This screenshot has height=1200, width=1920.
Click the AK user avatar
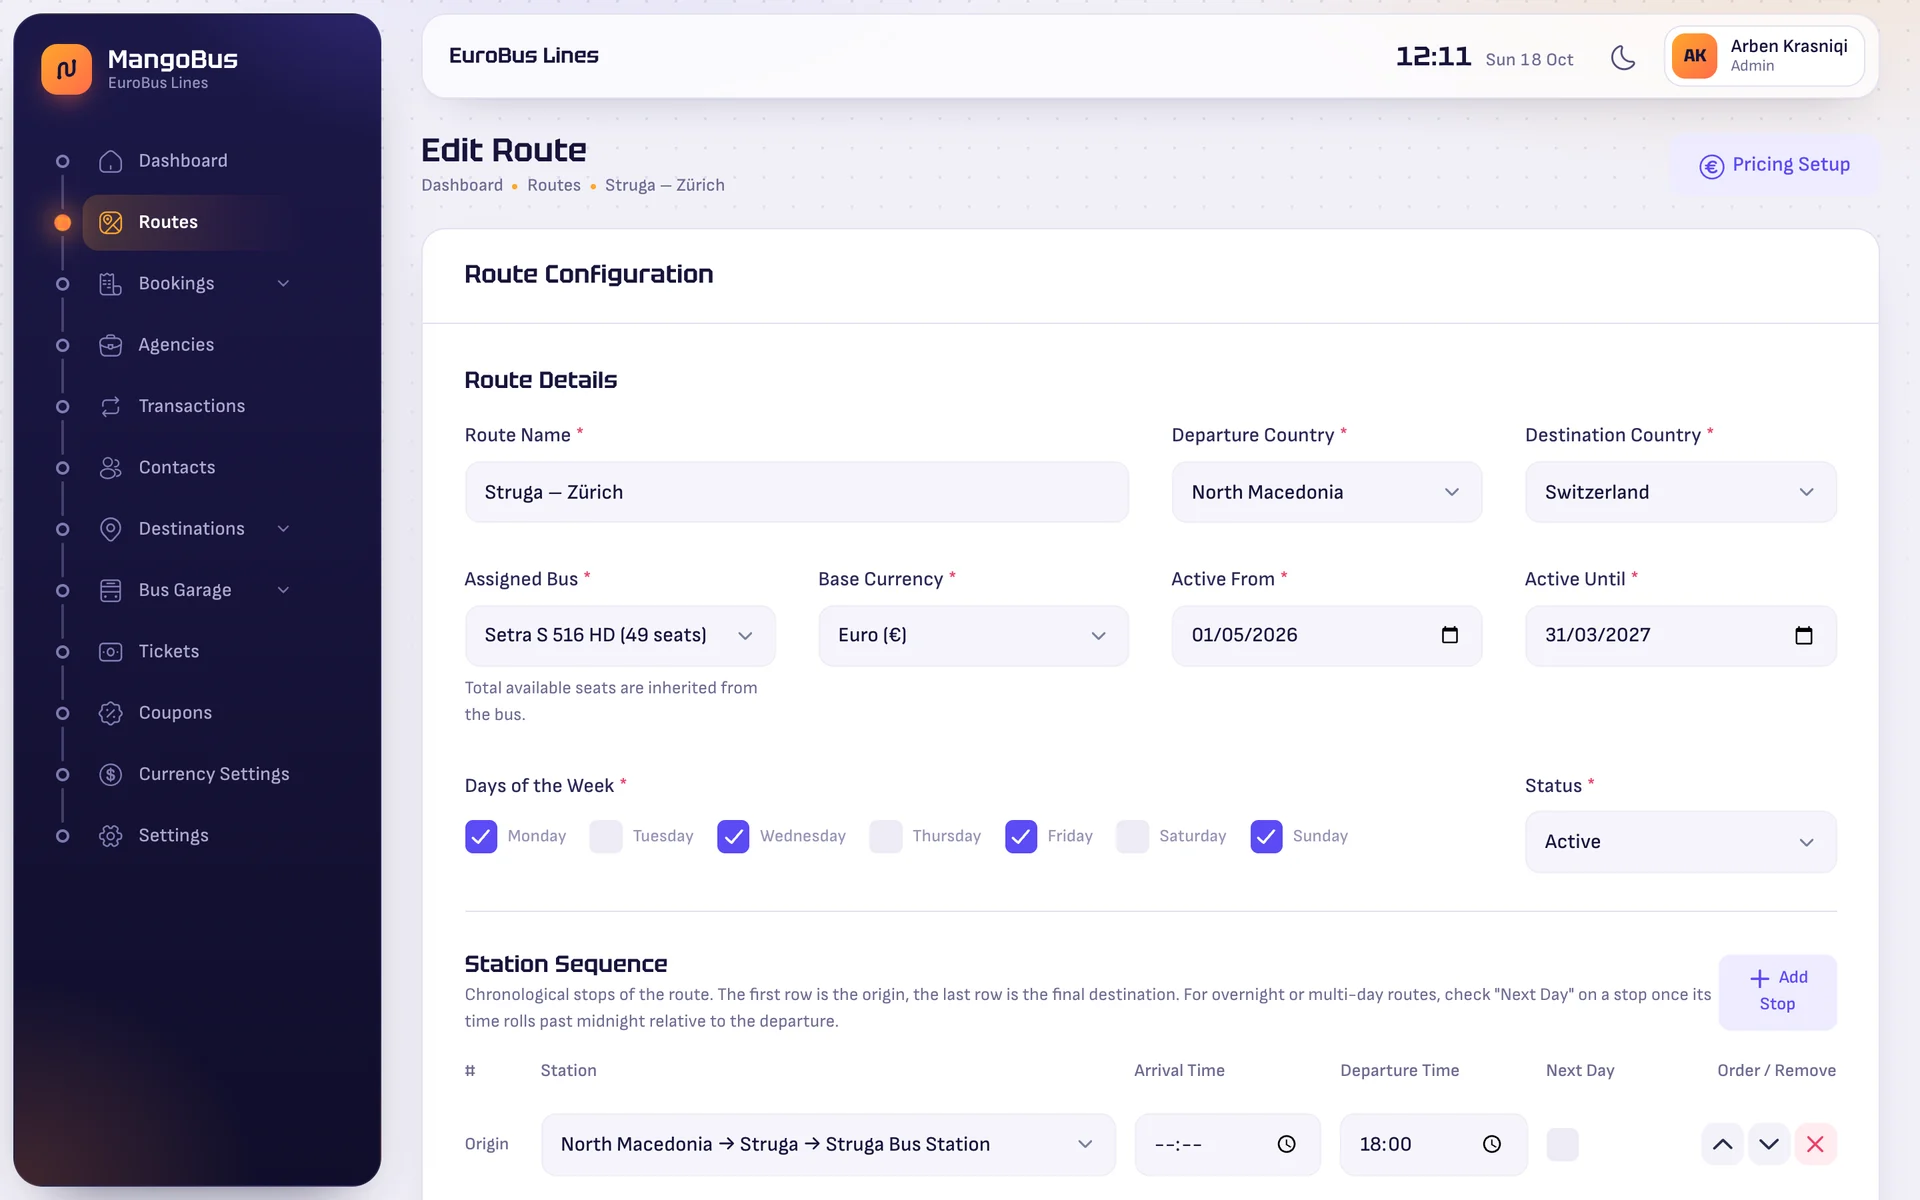(x=1694, y=56)
